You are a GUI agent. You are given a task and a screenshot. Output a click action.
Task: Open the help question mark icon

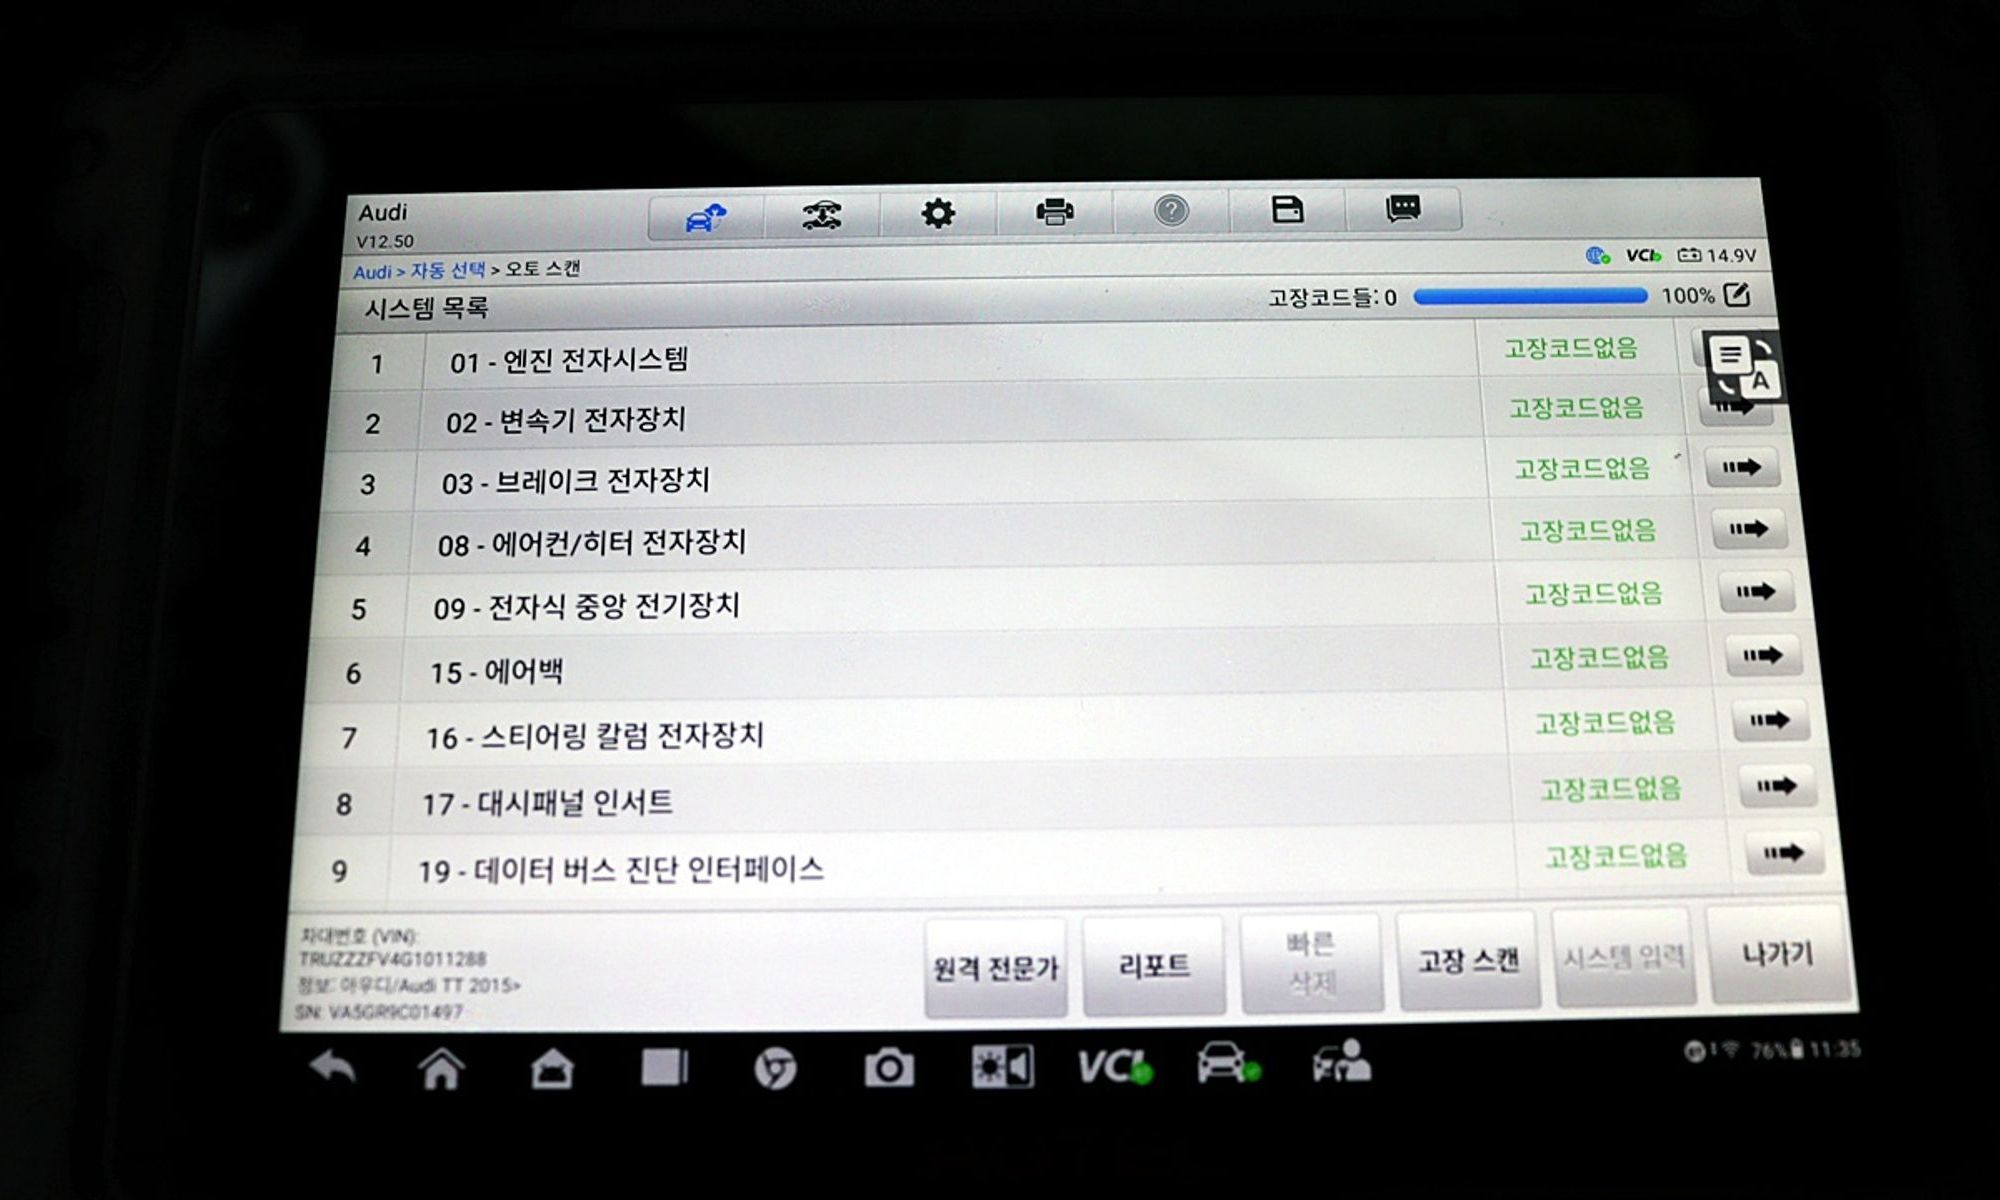[1171, 211]
